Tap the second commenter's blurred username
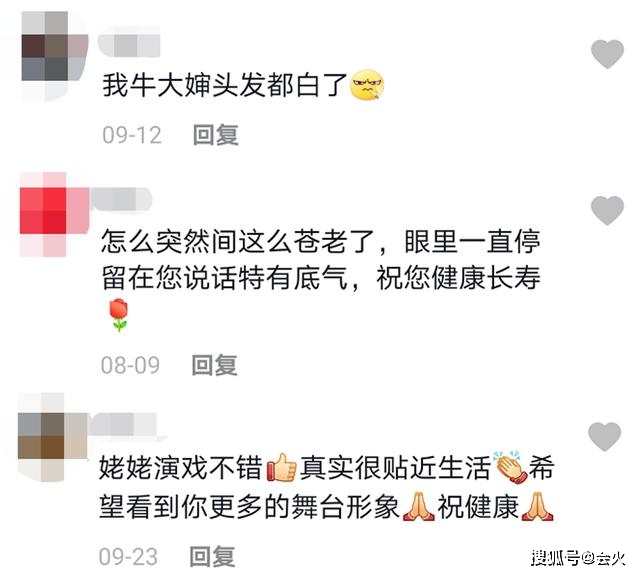Viewport: 640px width, 575px height. point(121,199)
